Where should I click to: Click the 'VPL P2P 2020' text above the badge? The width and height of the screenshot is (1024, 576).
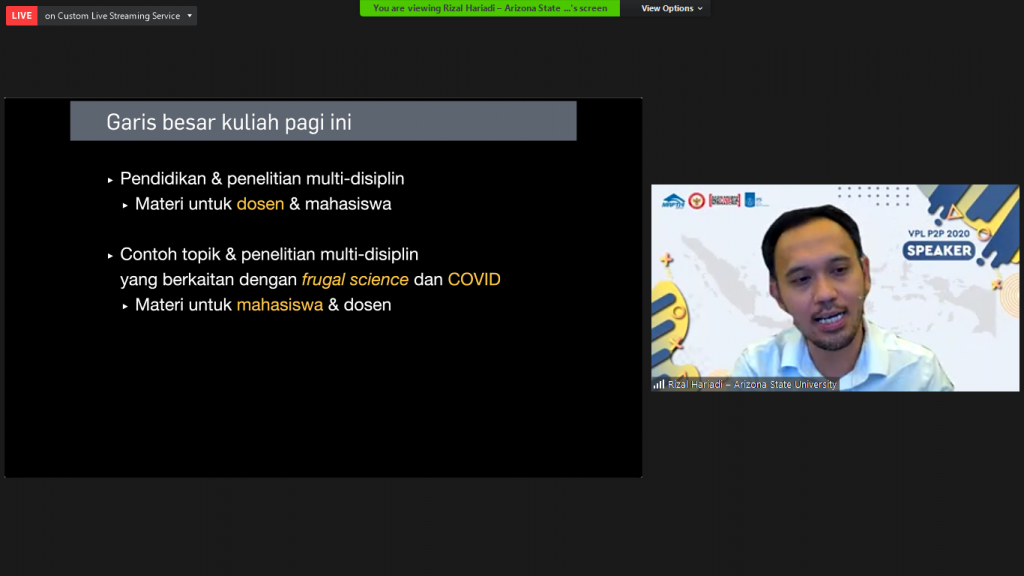point(939,232)
